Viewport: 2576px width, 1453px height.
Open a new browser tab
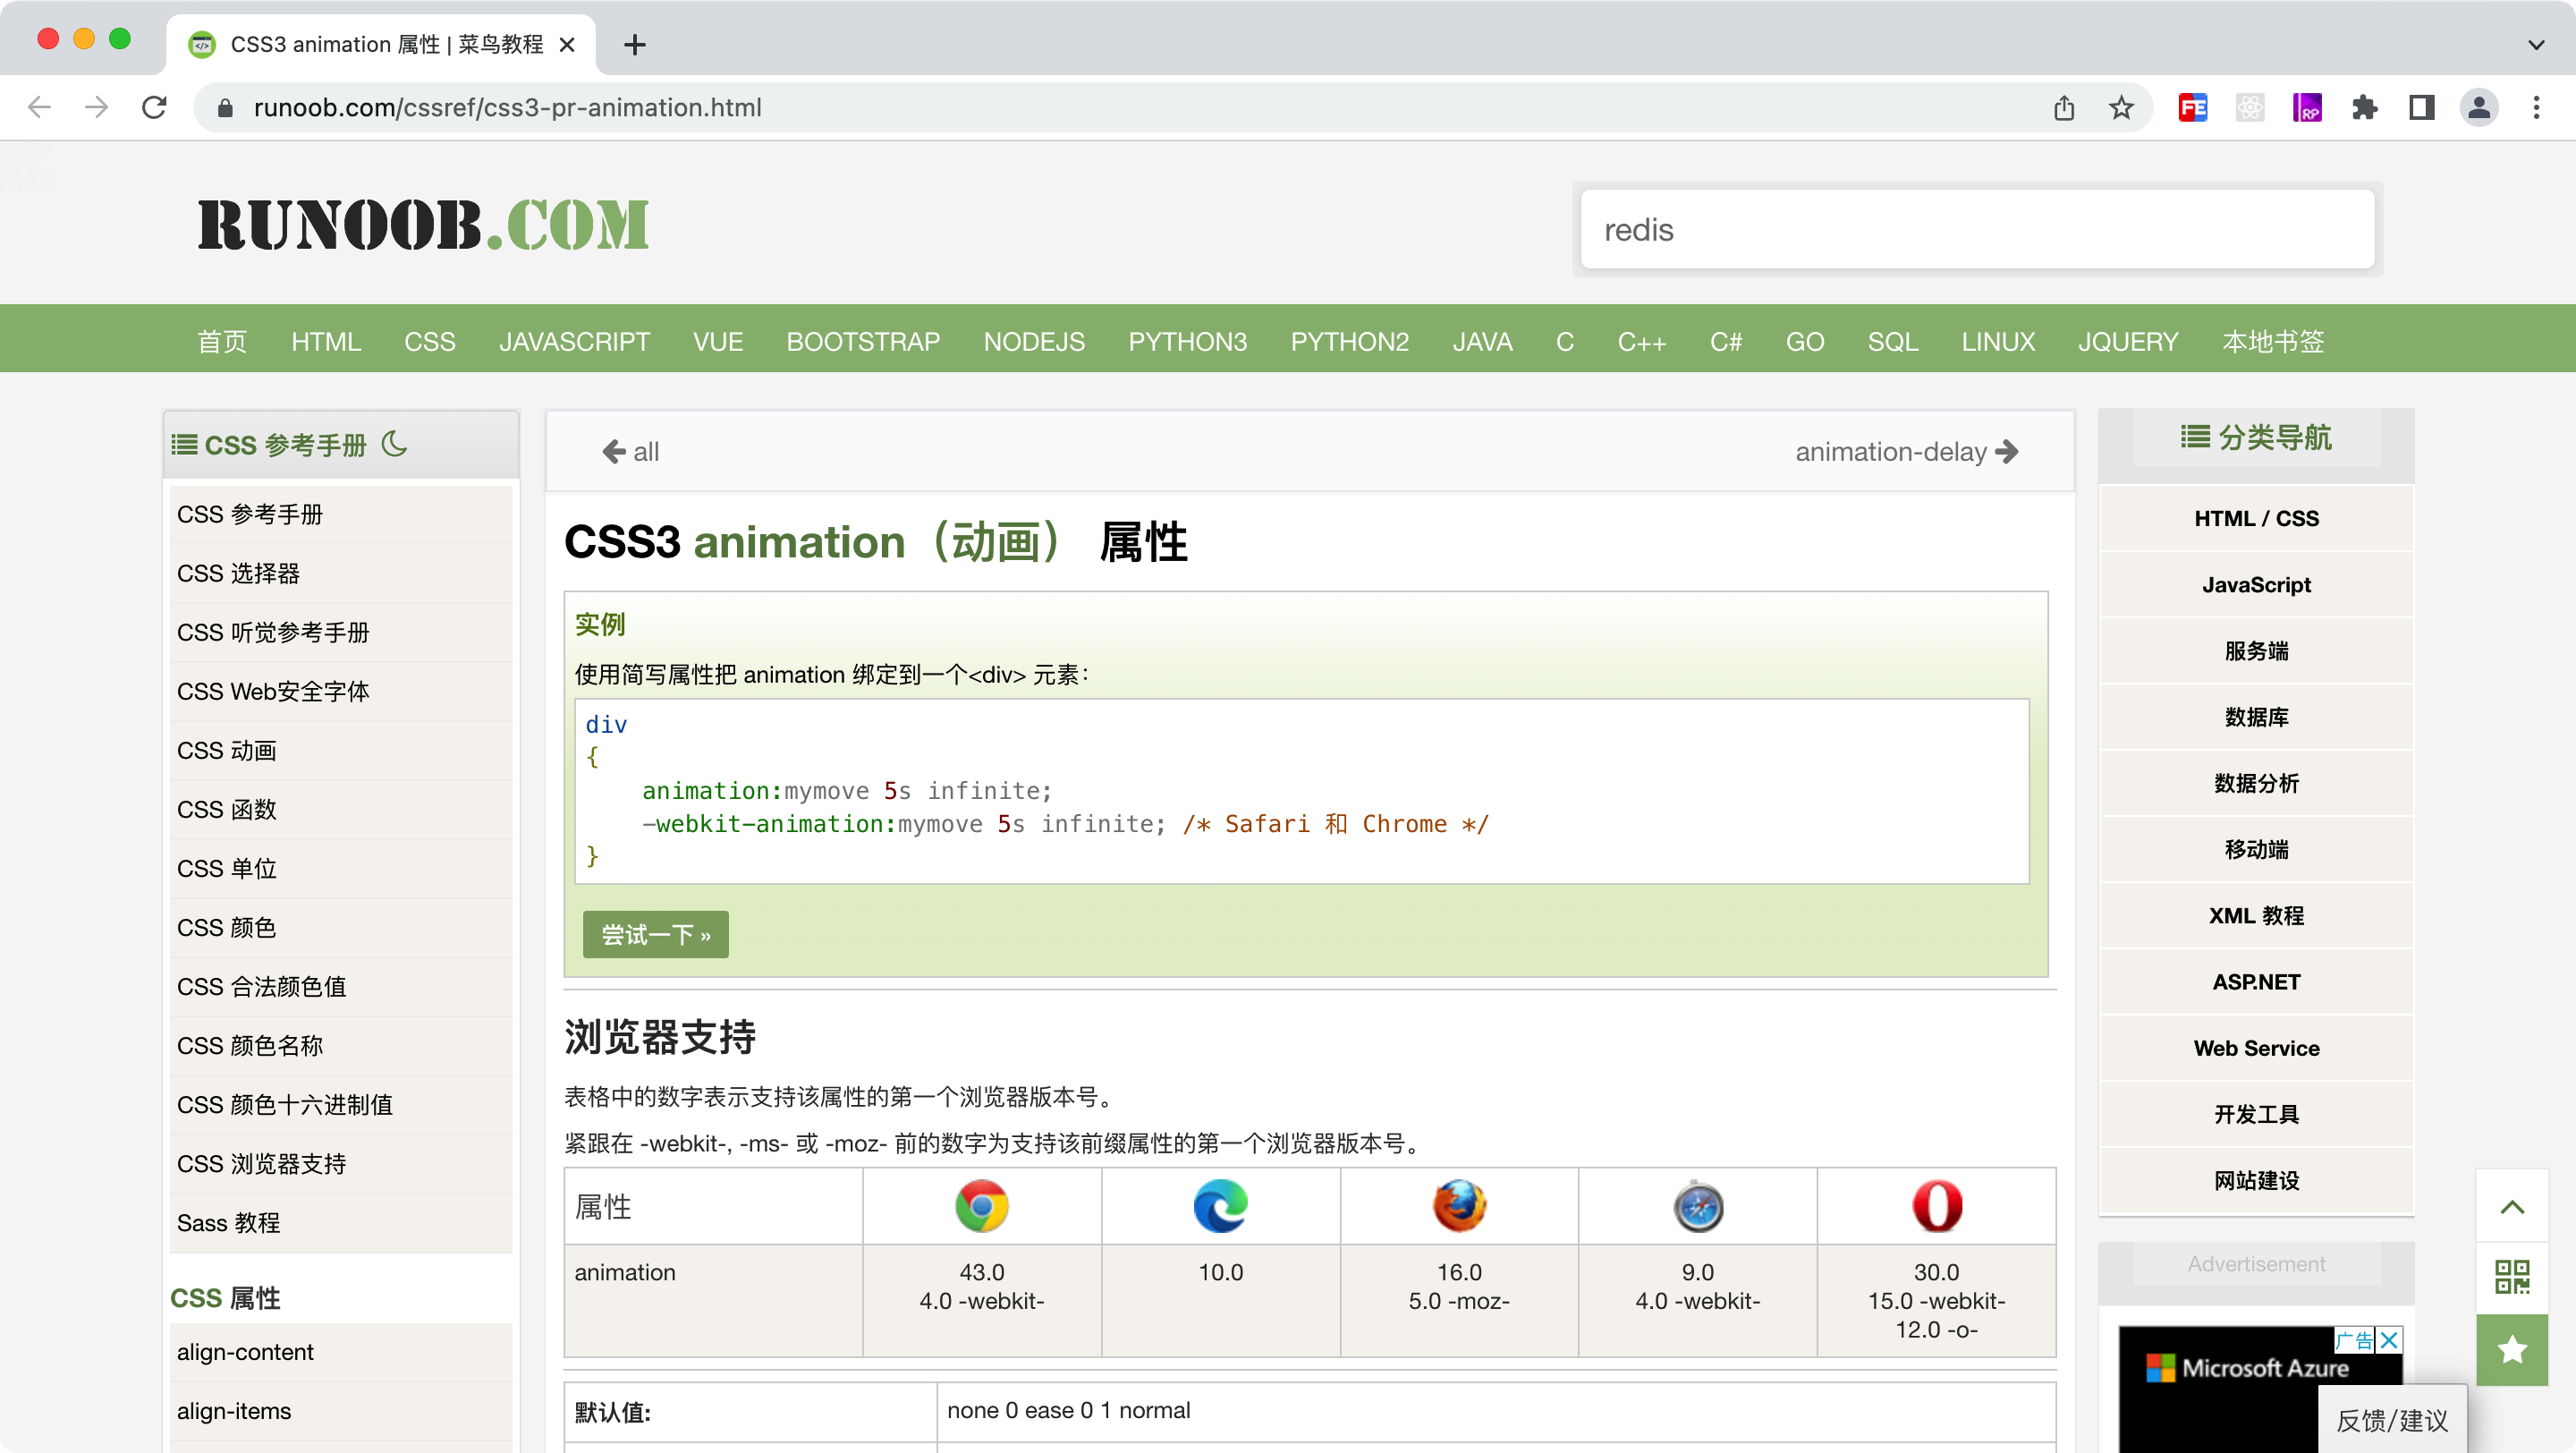pos(634,45)
